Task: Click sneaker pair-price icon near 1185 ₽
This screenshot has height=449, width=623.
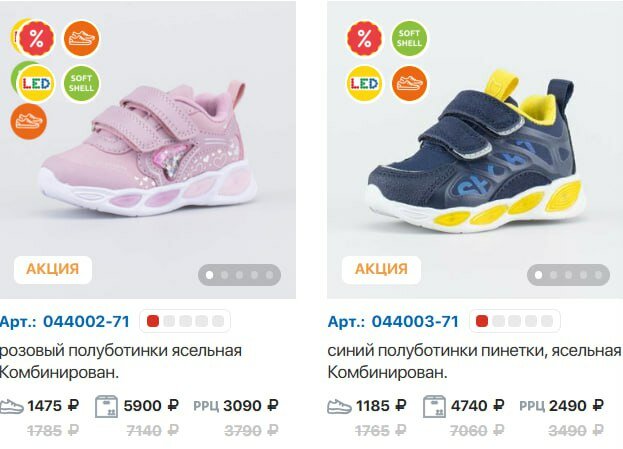Action: pos(339,406)
